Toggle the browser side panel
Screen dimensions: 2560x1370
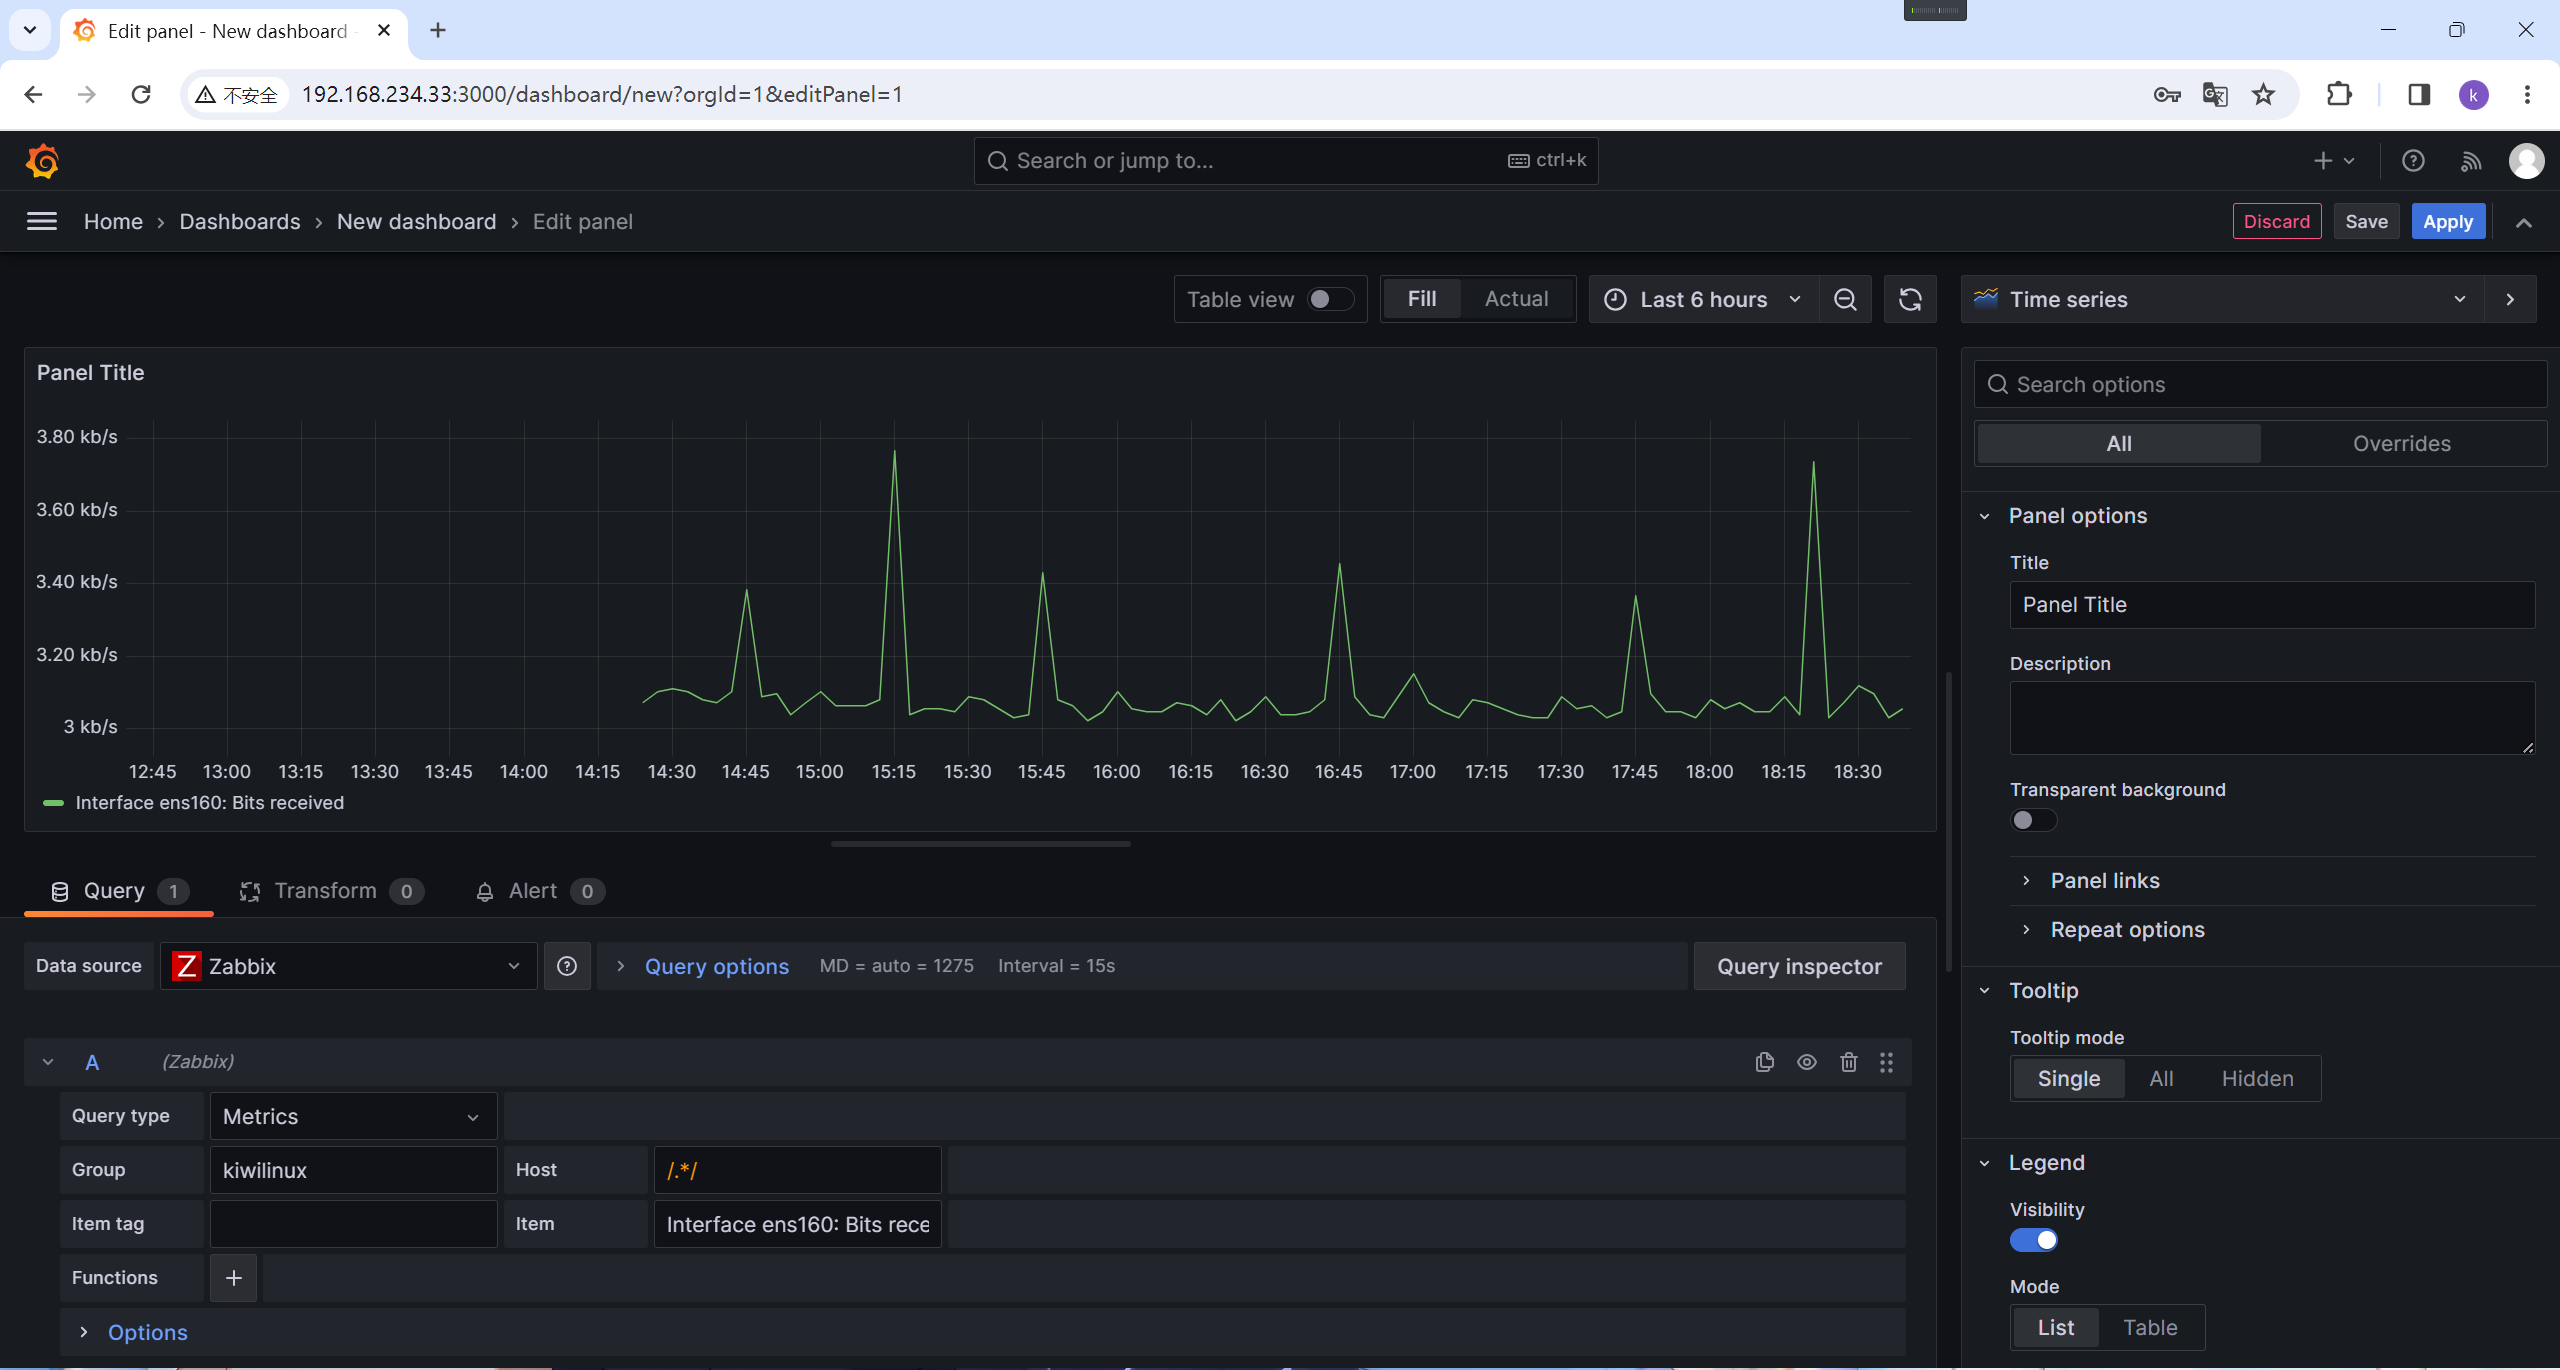pos(2419,94)
